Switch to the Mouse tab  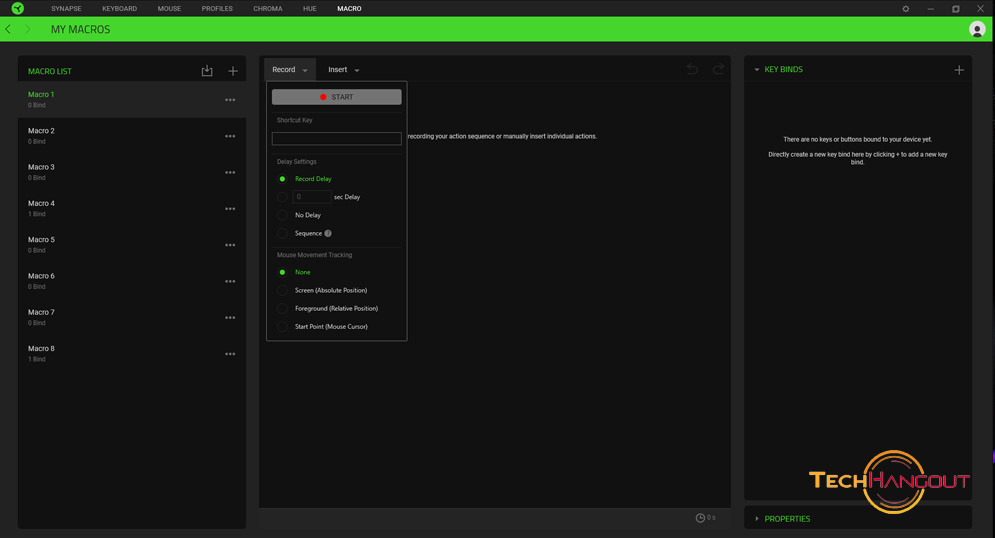tap(169, 8)
